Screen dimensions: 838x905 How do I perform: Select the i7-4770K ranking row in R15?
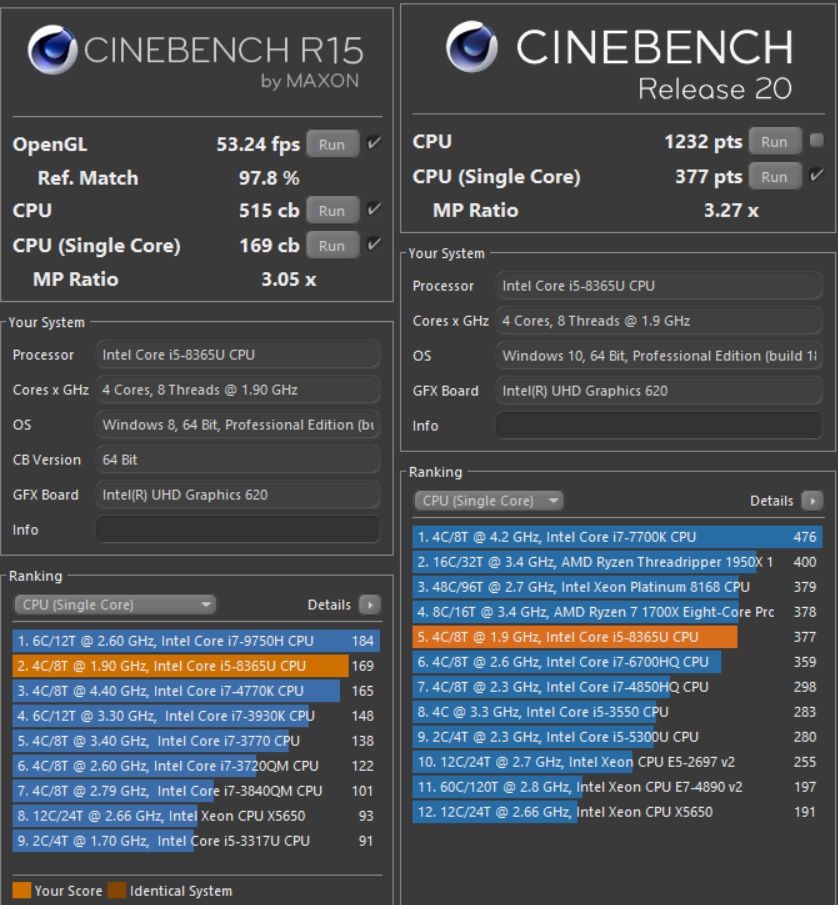tap(196, 691)
